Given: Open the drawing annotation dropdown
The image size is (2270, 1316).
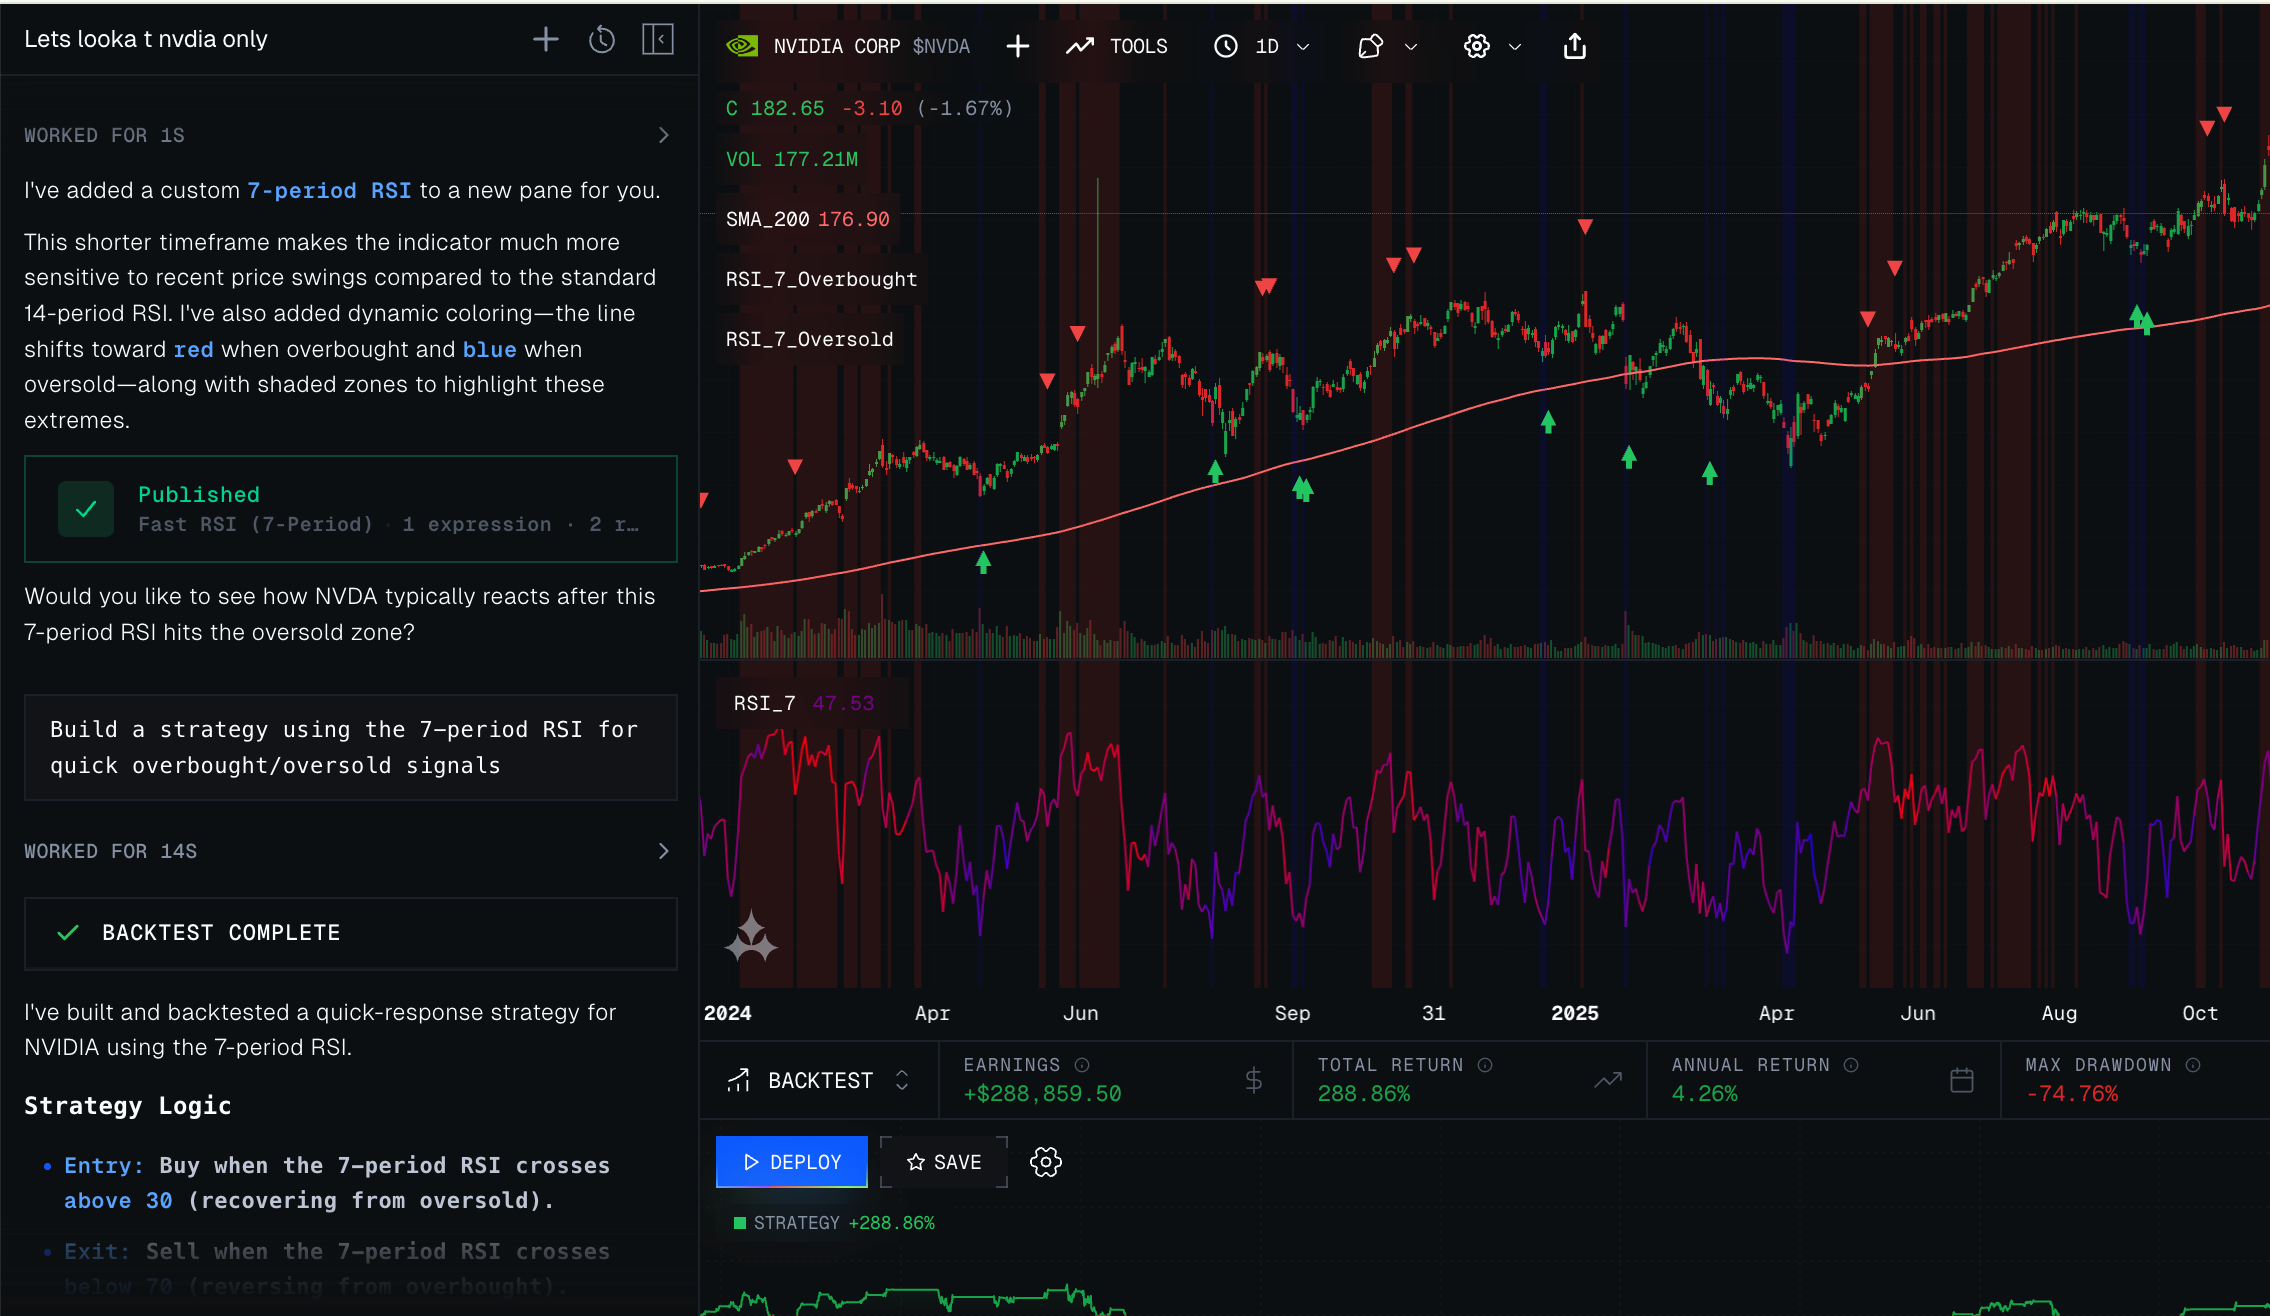Looking at the screenshot, I should pos(1388,46).
